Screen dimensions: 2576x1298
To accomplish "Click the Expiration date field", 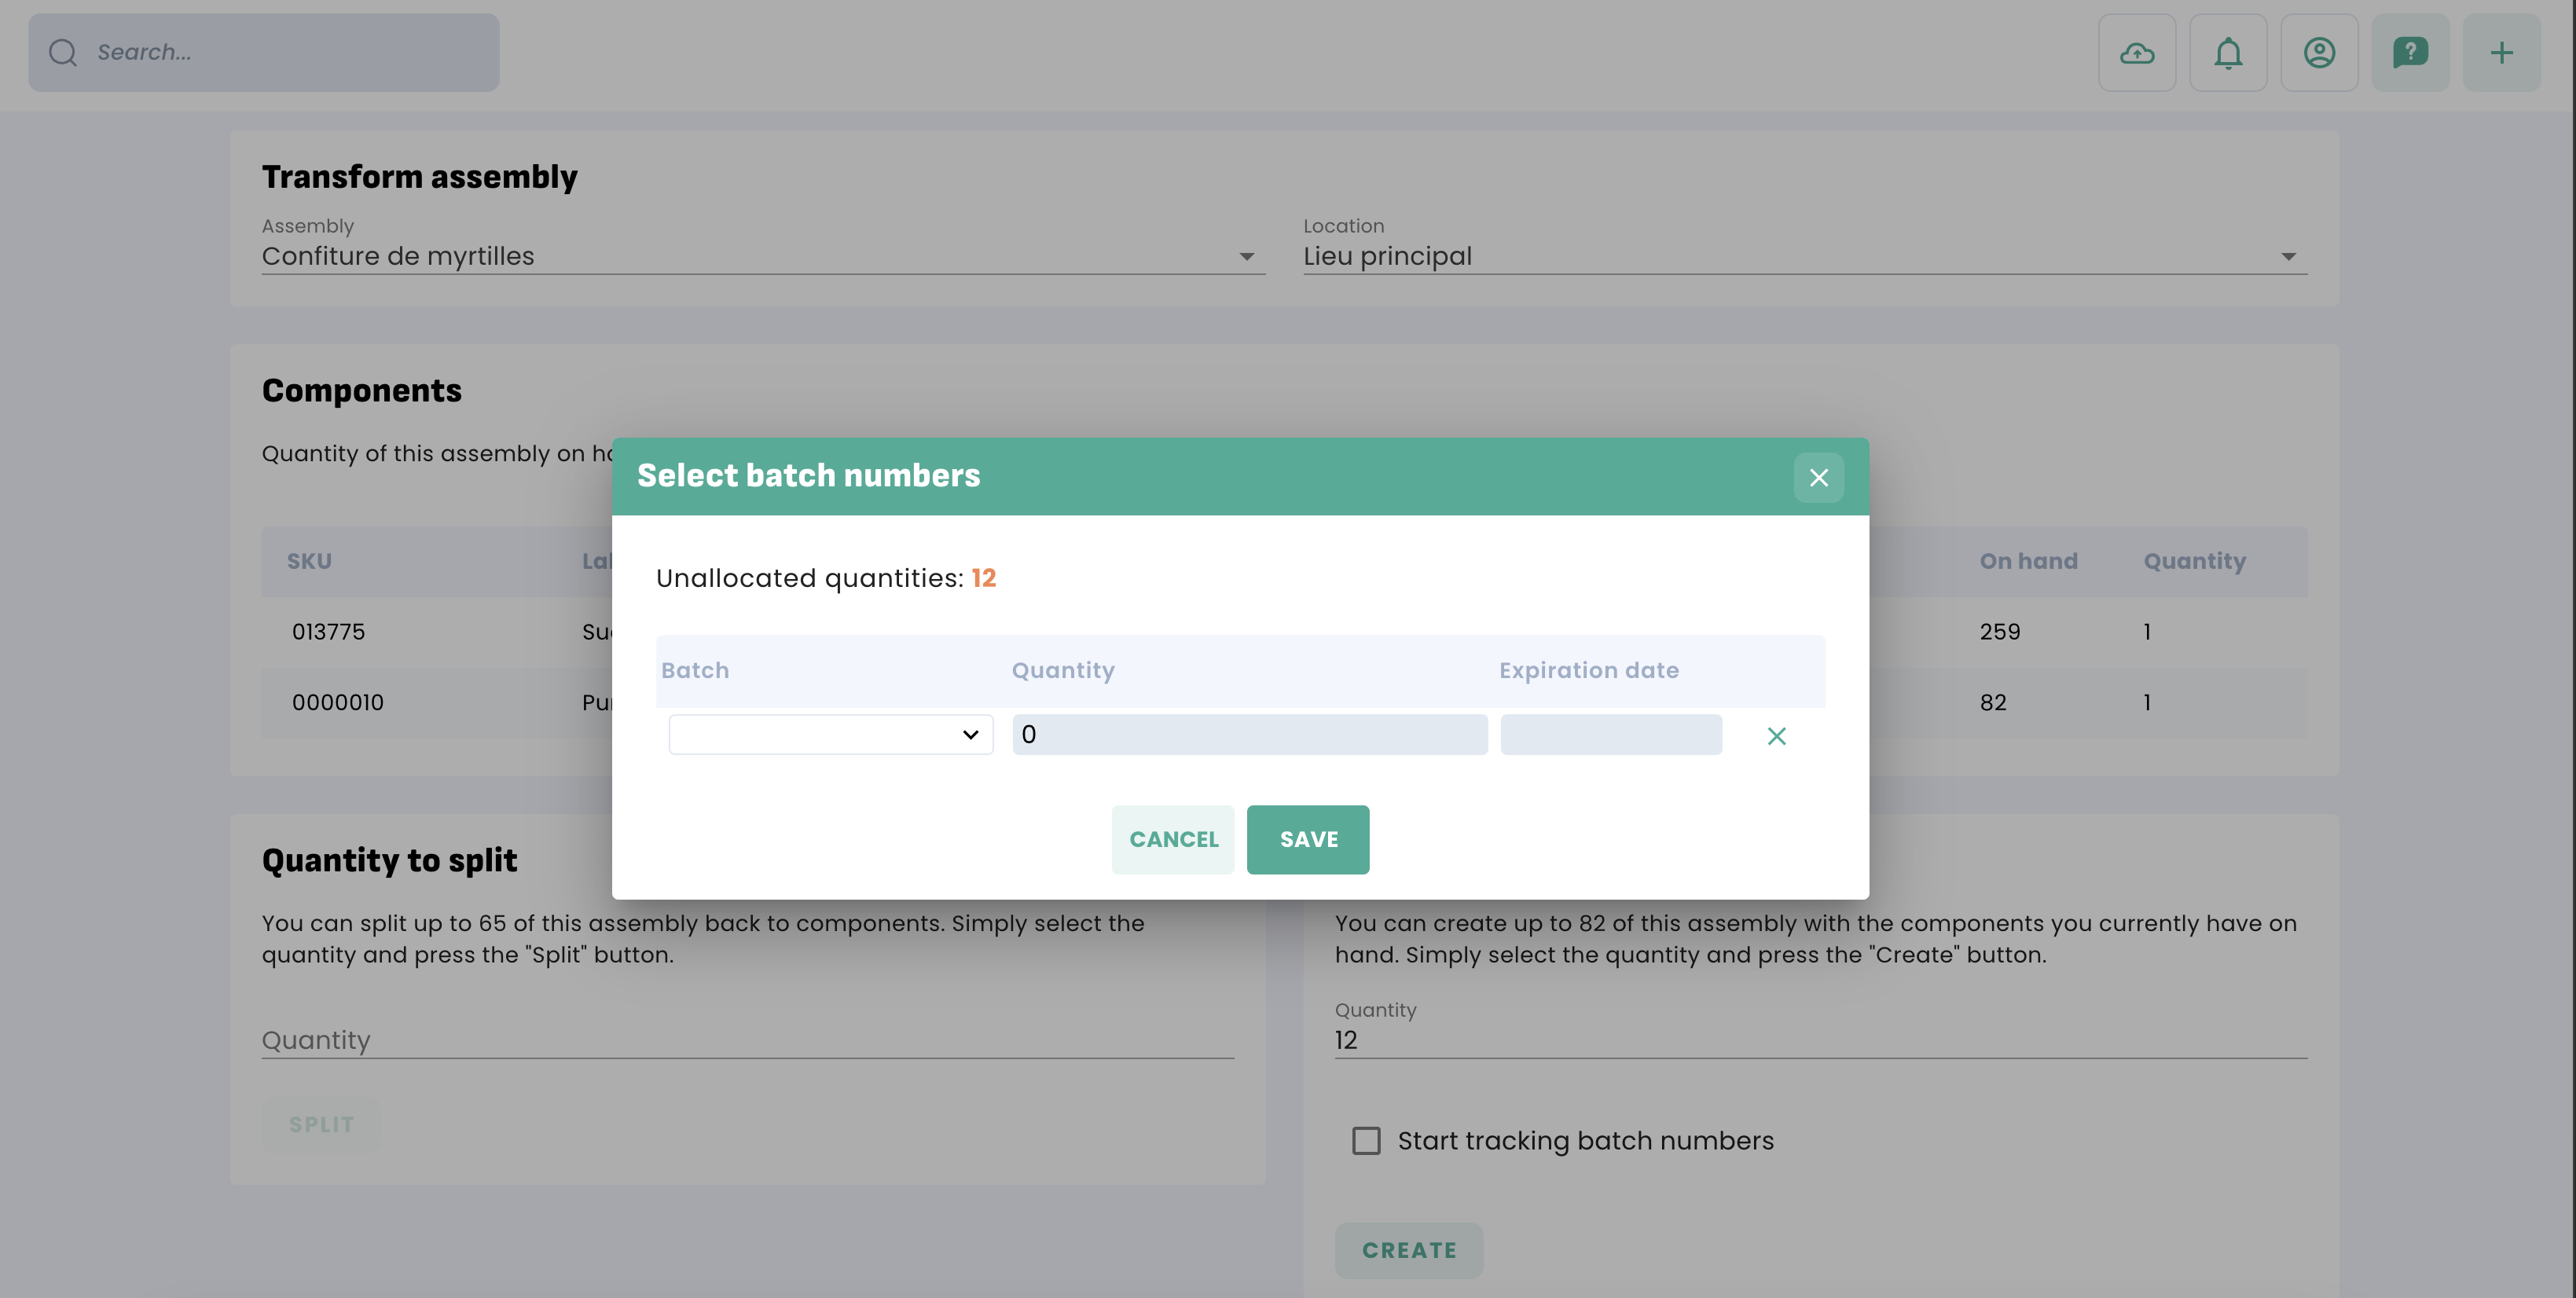I will click(x=1610, y=735).
